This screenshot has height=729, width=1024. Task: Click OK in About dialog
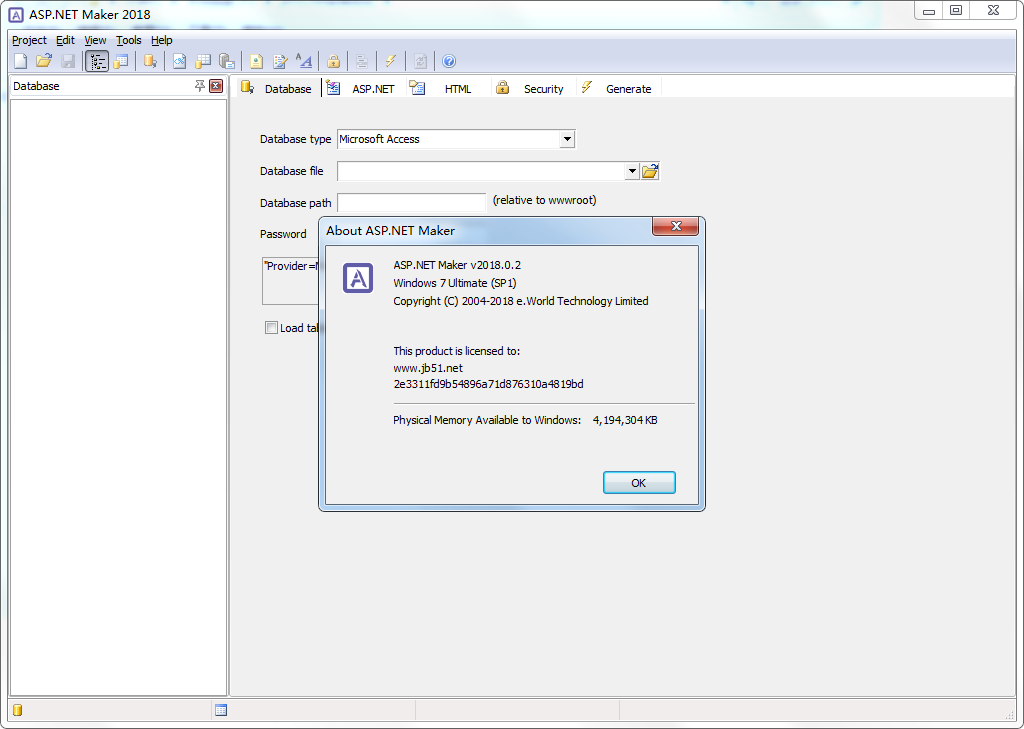639,483
